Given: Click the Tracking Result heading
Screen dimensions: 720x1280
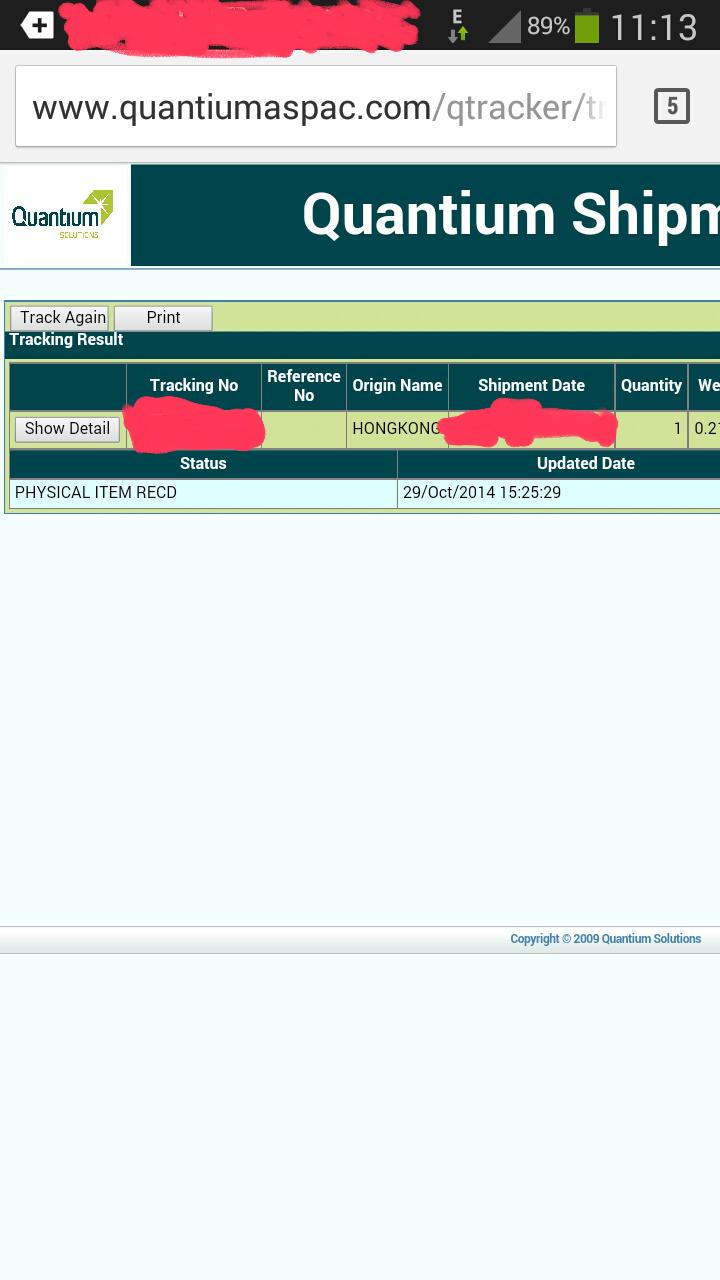Looking at the screenshot, I should click(66, 340).
